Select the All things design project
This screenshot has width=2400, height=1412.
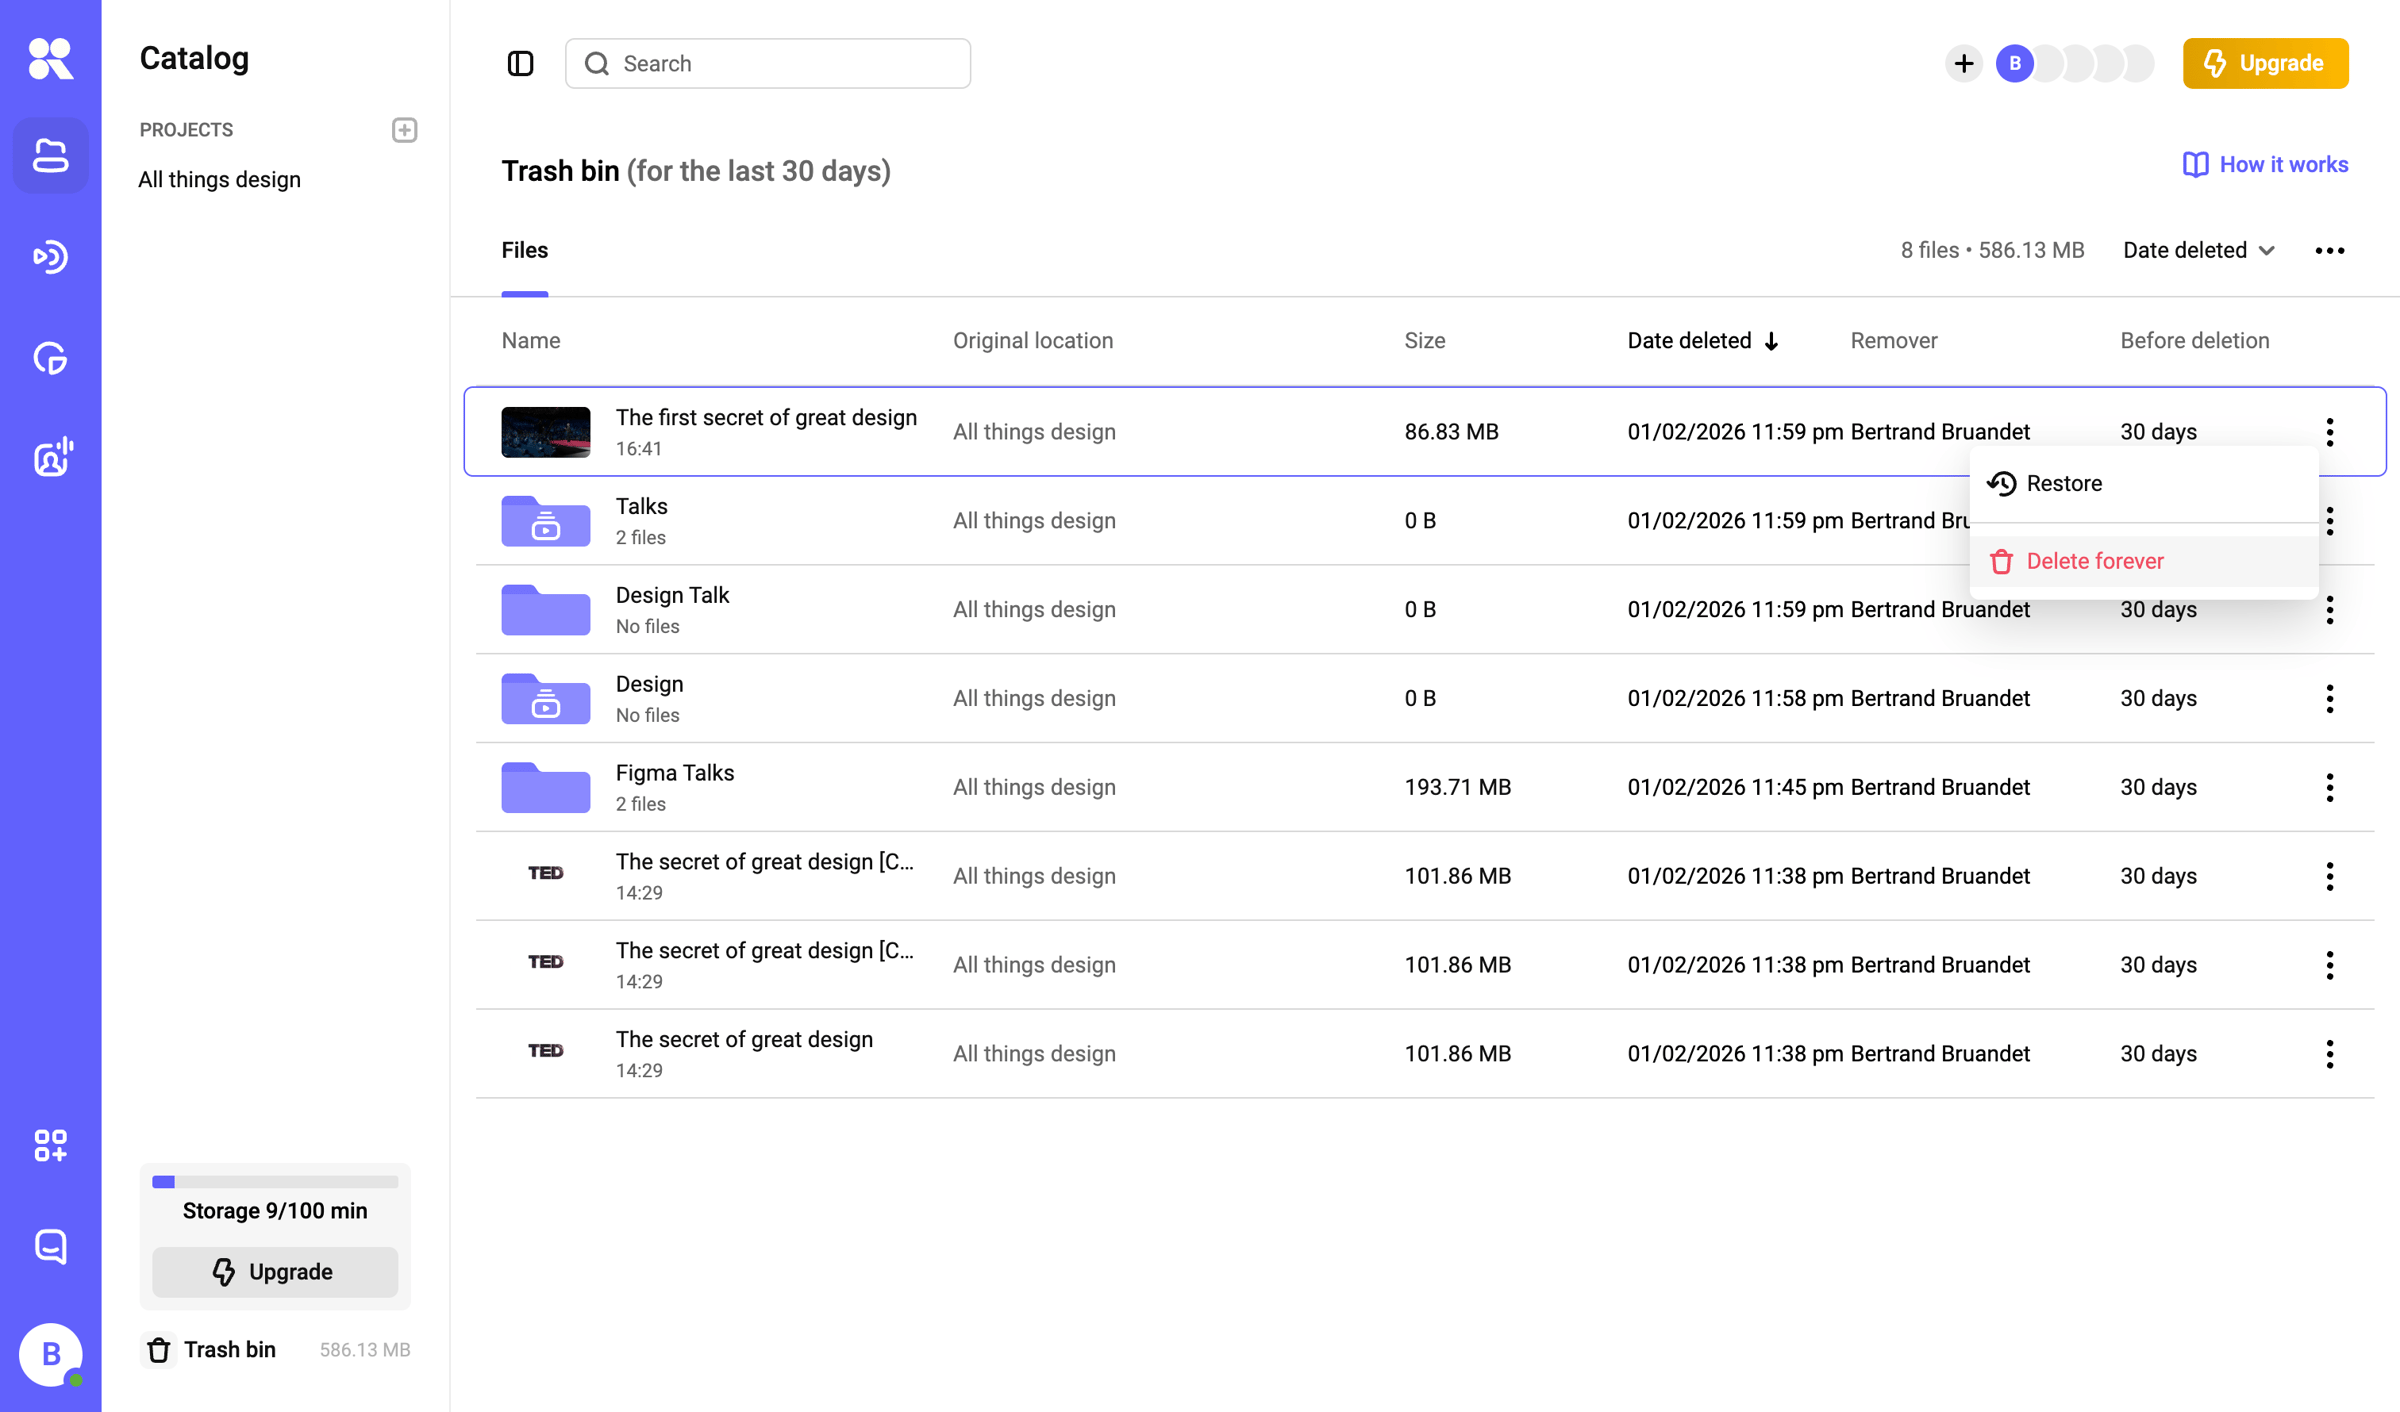click(219, 180)
